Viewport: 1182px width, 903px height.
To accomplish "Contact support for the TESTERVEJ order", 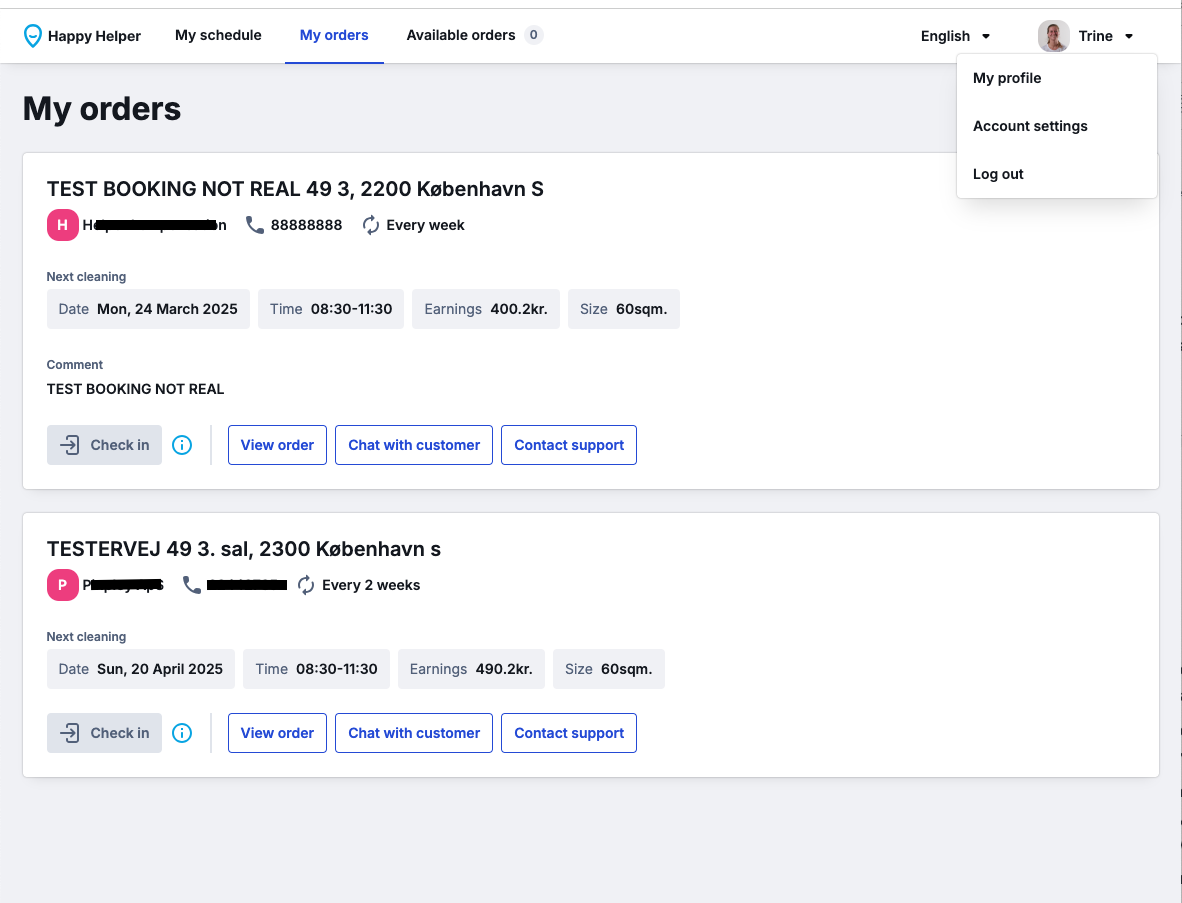I will [x=569, y=733].
